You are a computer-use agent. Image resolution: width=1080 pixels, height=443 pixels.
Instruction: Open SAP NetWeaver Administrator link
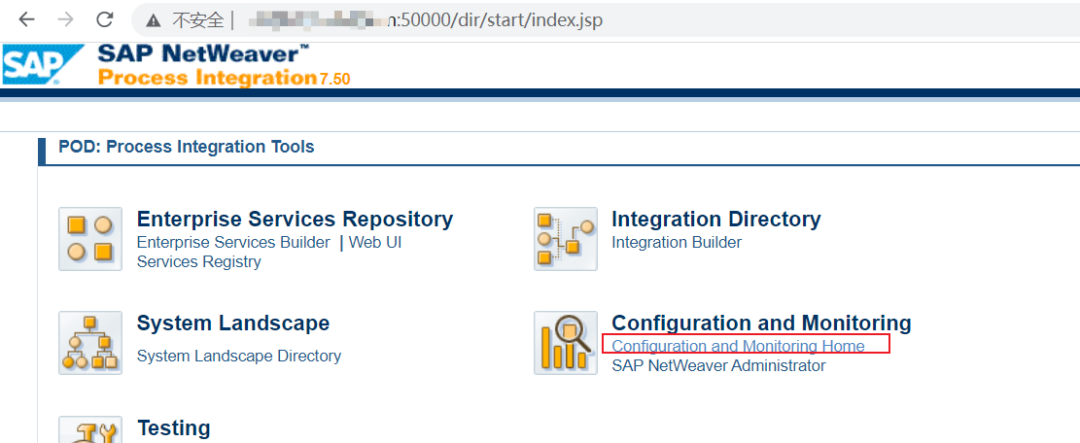pos(718,365)
